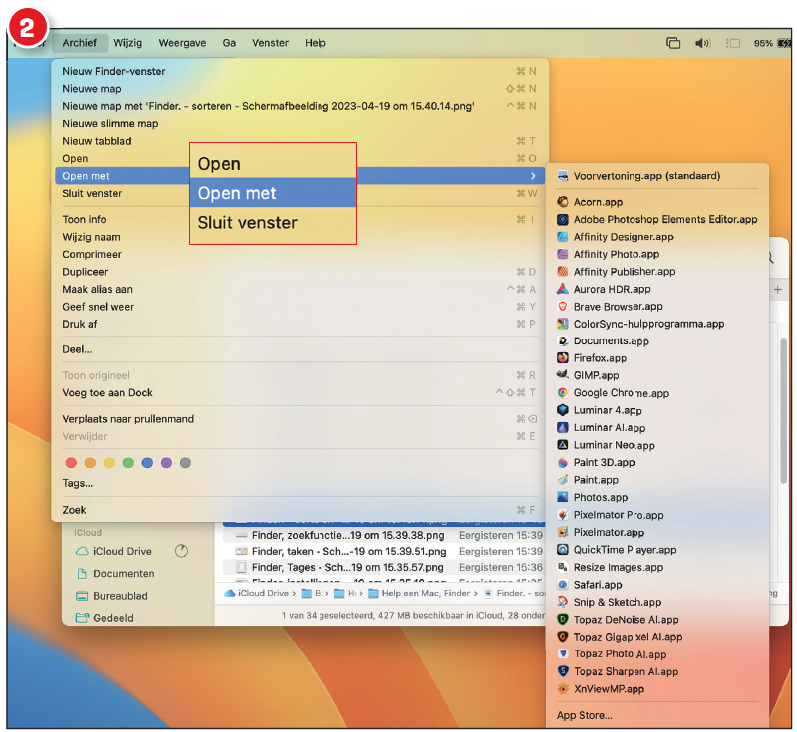Click the XnViewMP.app icon
Image resolution: width=797 pixels, height=732 pixels.
coord(562,689)
